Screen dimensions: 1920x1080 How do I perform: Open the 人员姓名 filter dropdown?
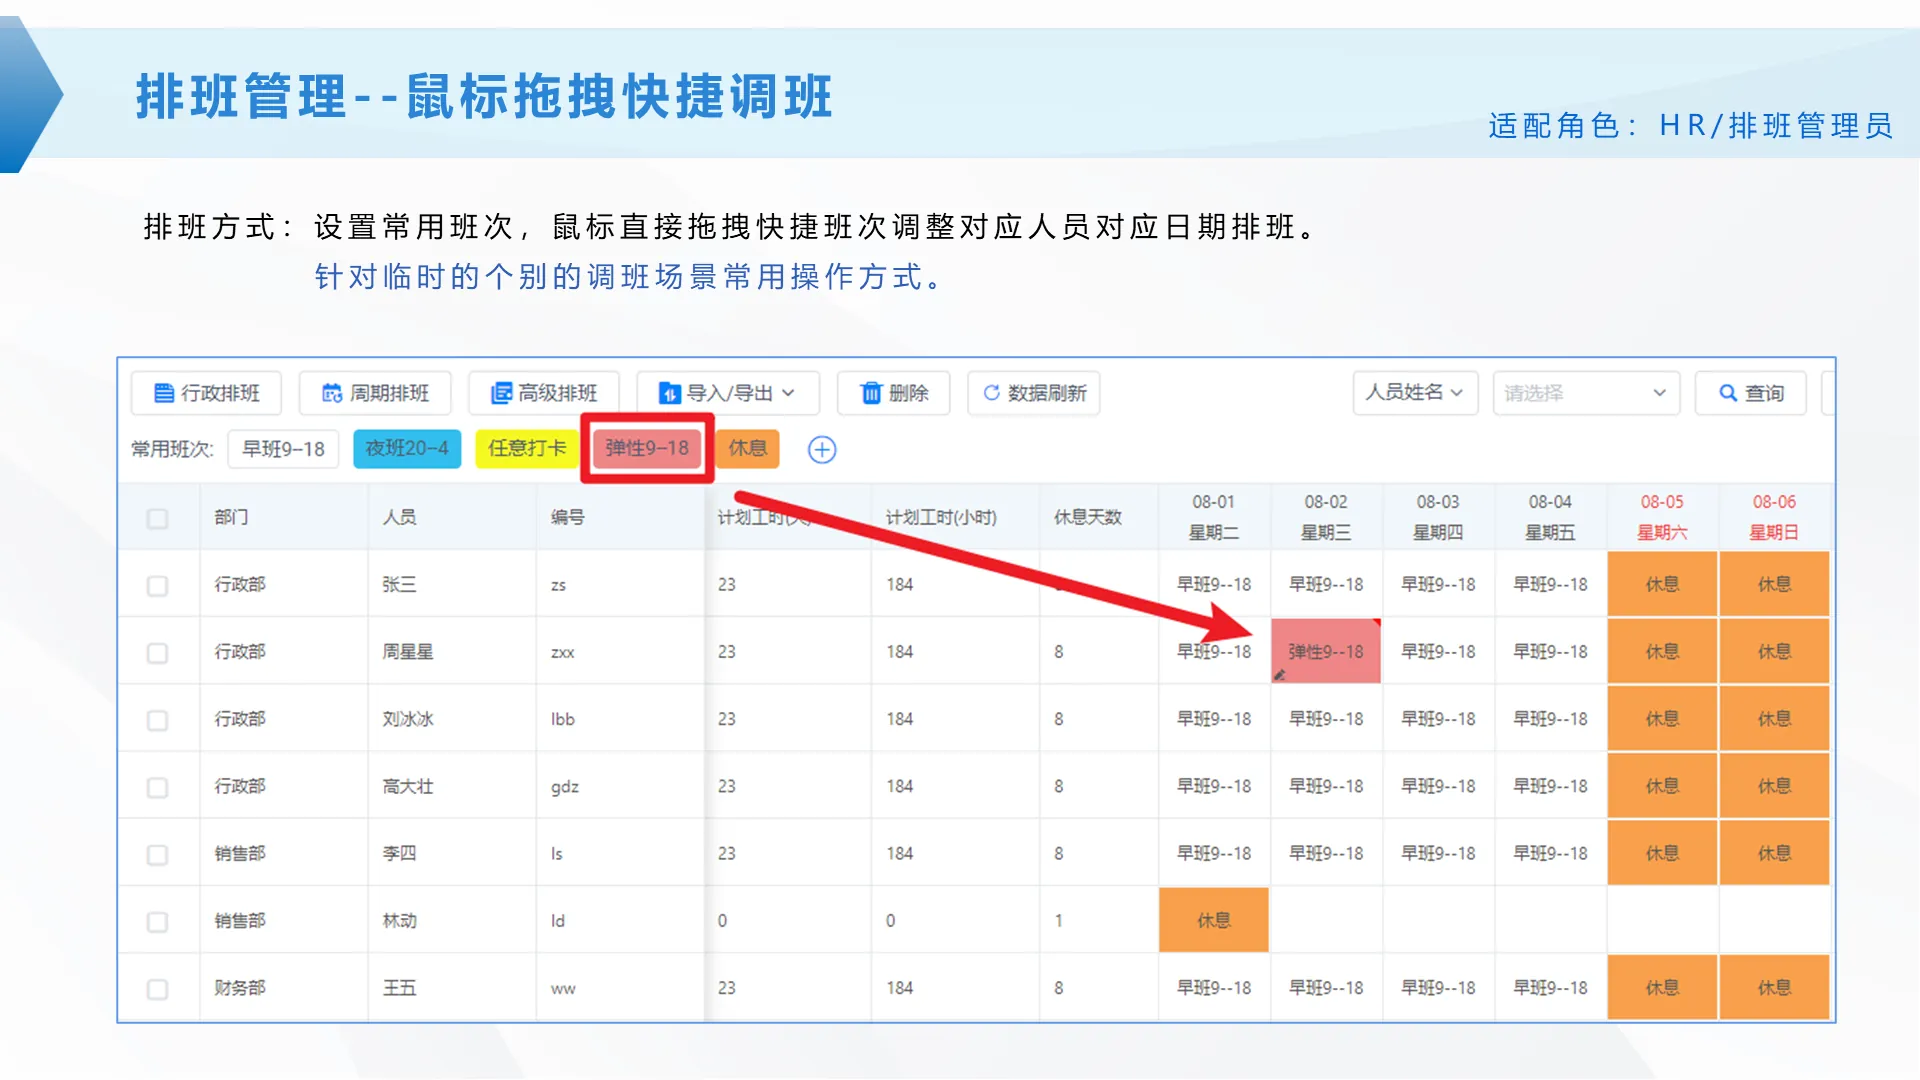coord(1415,393)
